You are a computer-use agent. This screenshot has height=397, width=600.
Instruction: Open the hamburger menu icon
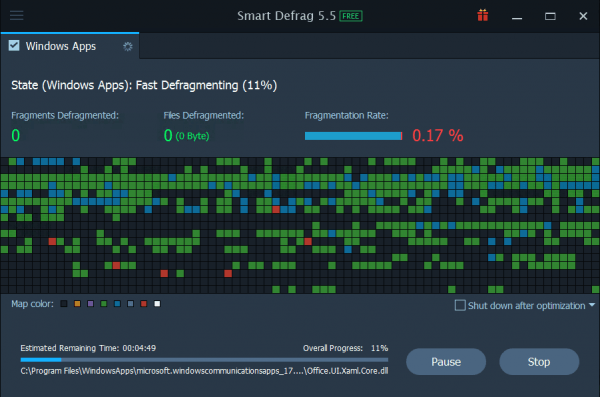pyautogui.click(x=16, y=16)
